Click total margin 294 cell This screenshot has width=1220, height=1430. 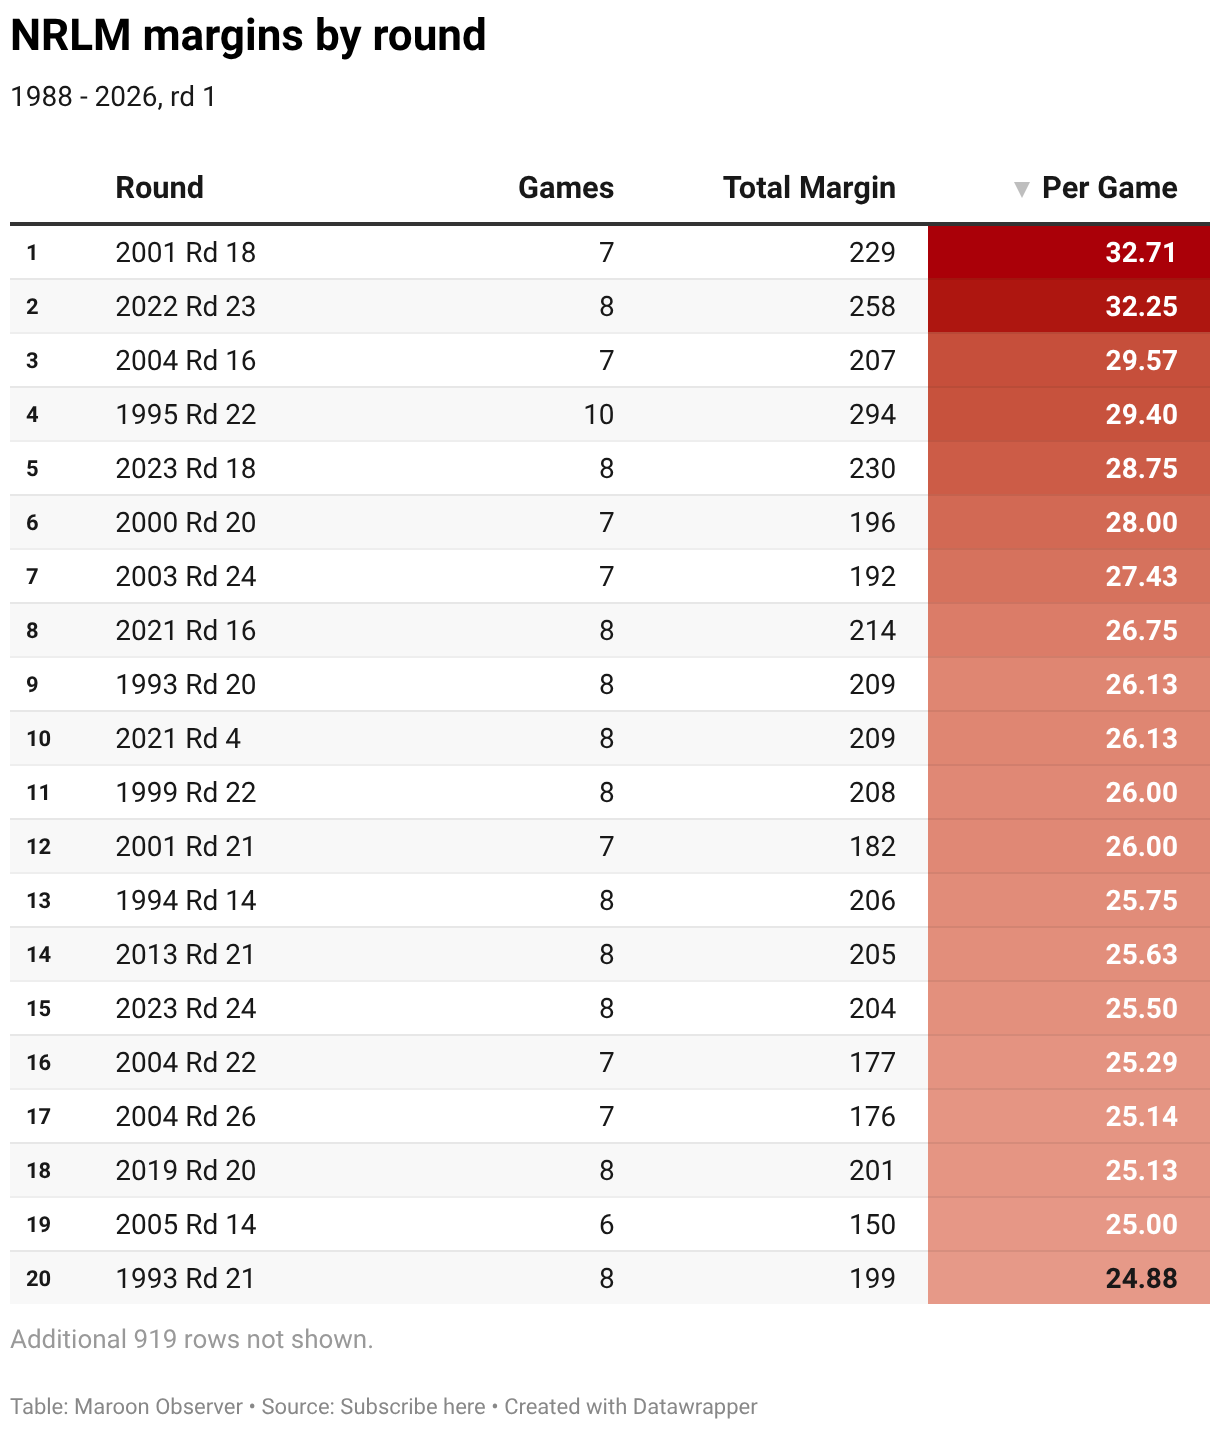tap(872, 414)
